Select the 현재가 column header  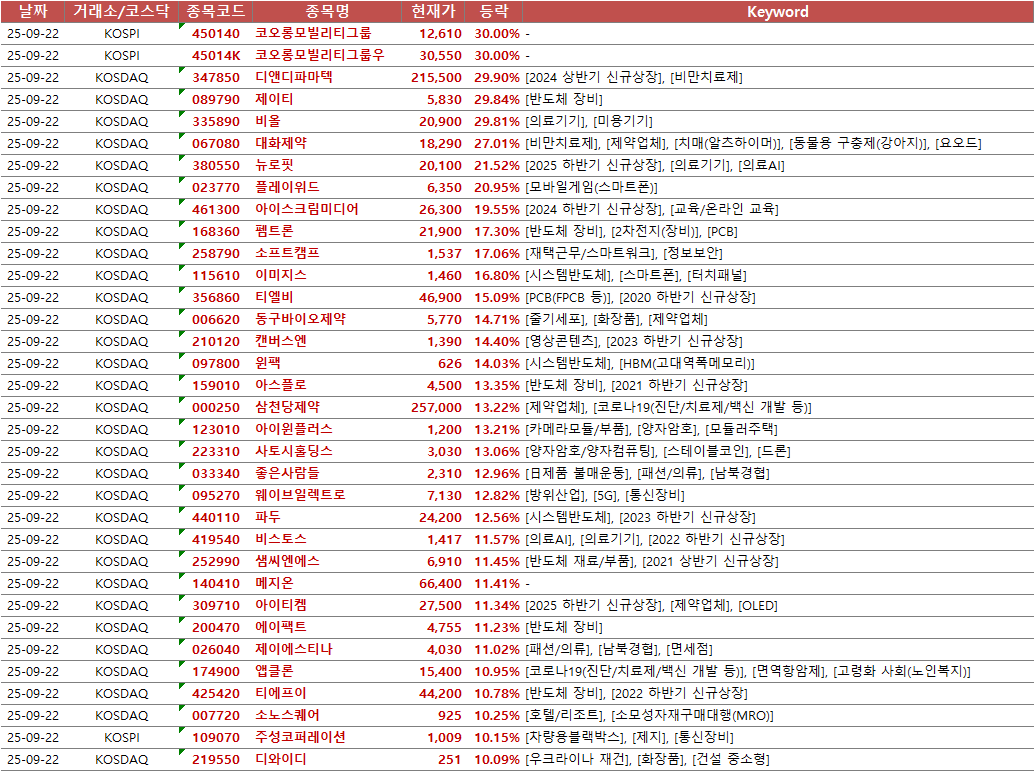tap(433, 11)
